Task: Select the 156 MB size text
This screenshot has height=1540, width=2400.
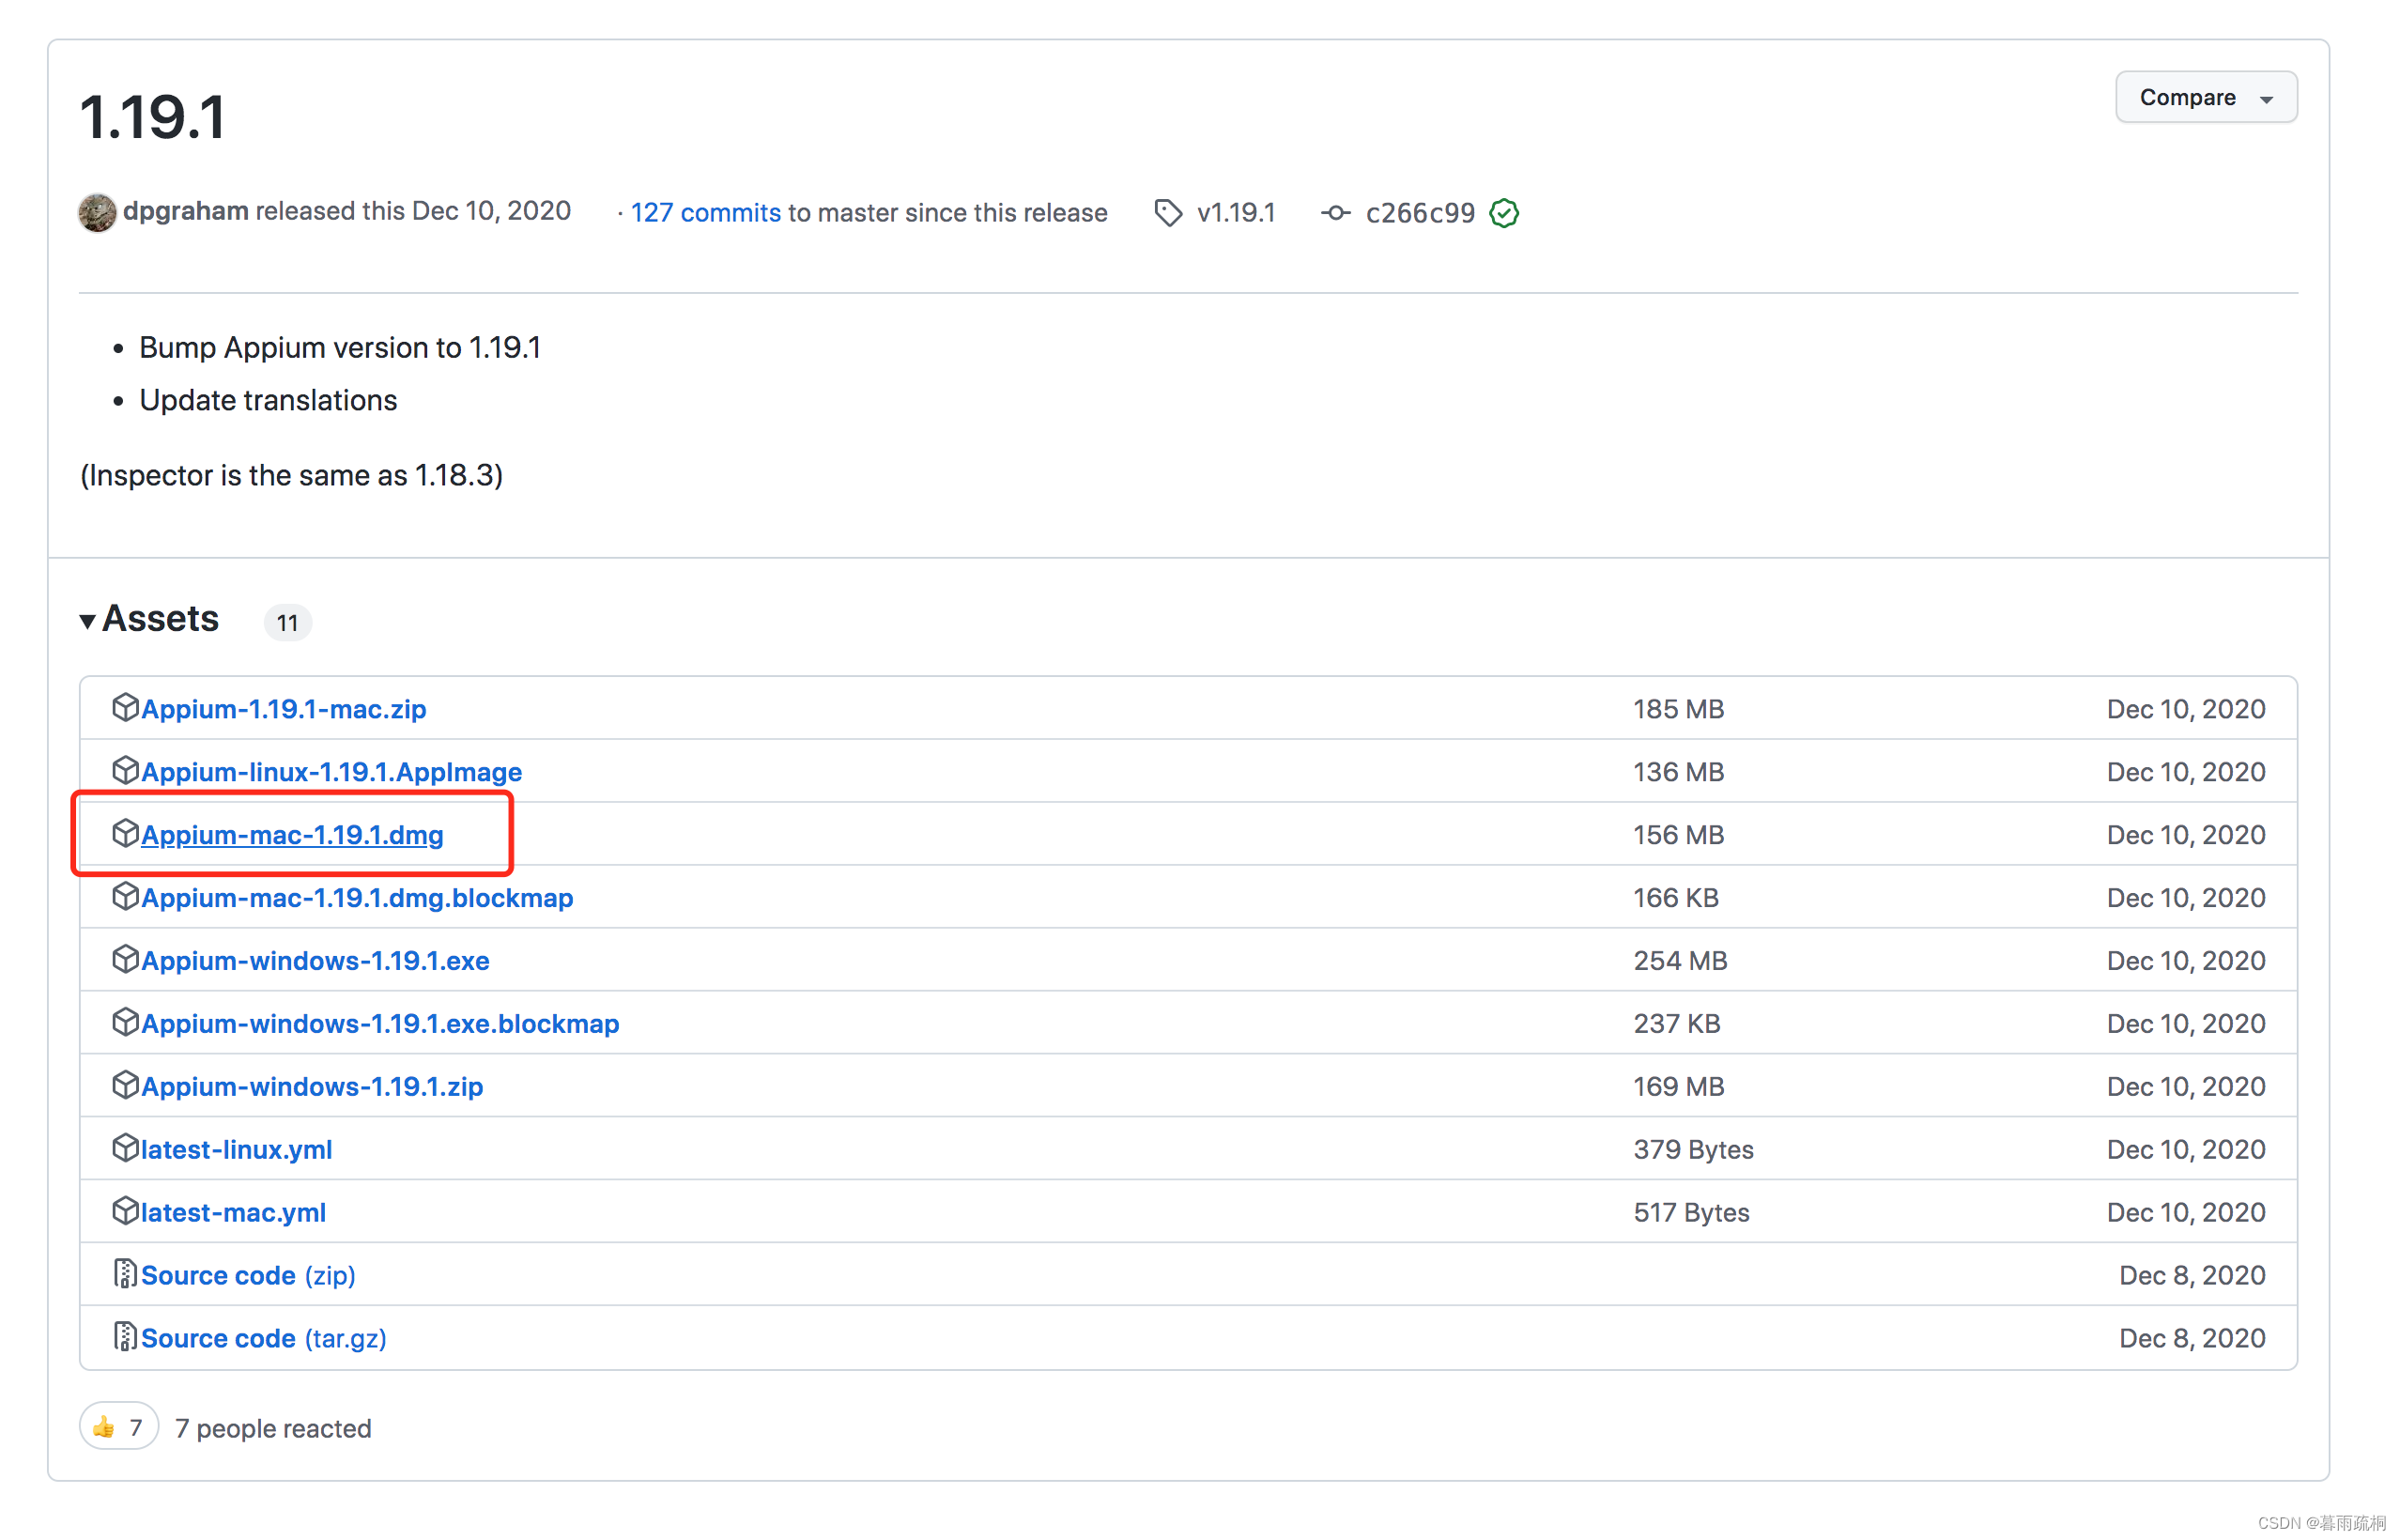Action: 1678,835
